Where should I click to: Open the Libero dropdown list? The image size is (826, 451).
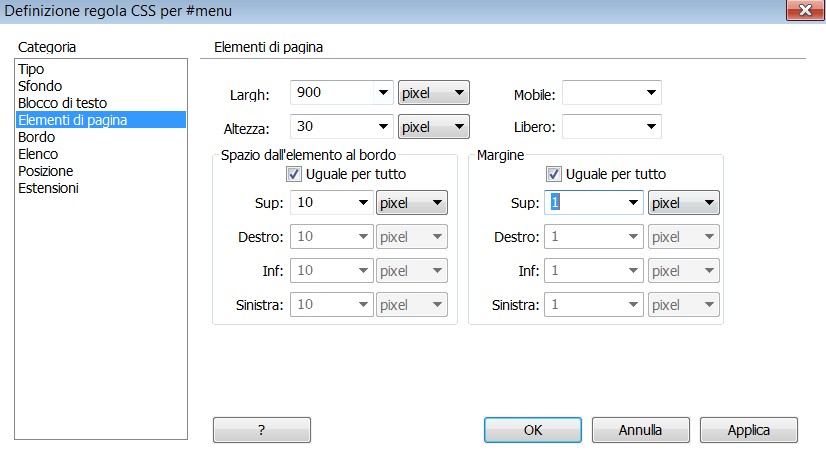(x=612, y=126)
